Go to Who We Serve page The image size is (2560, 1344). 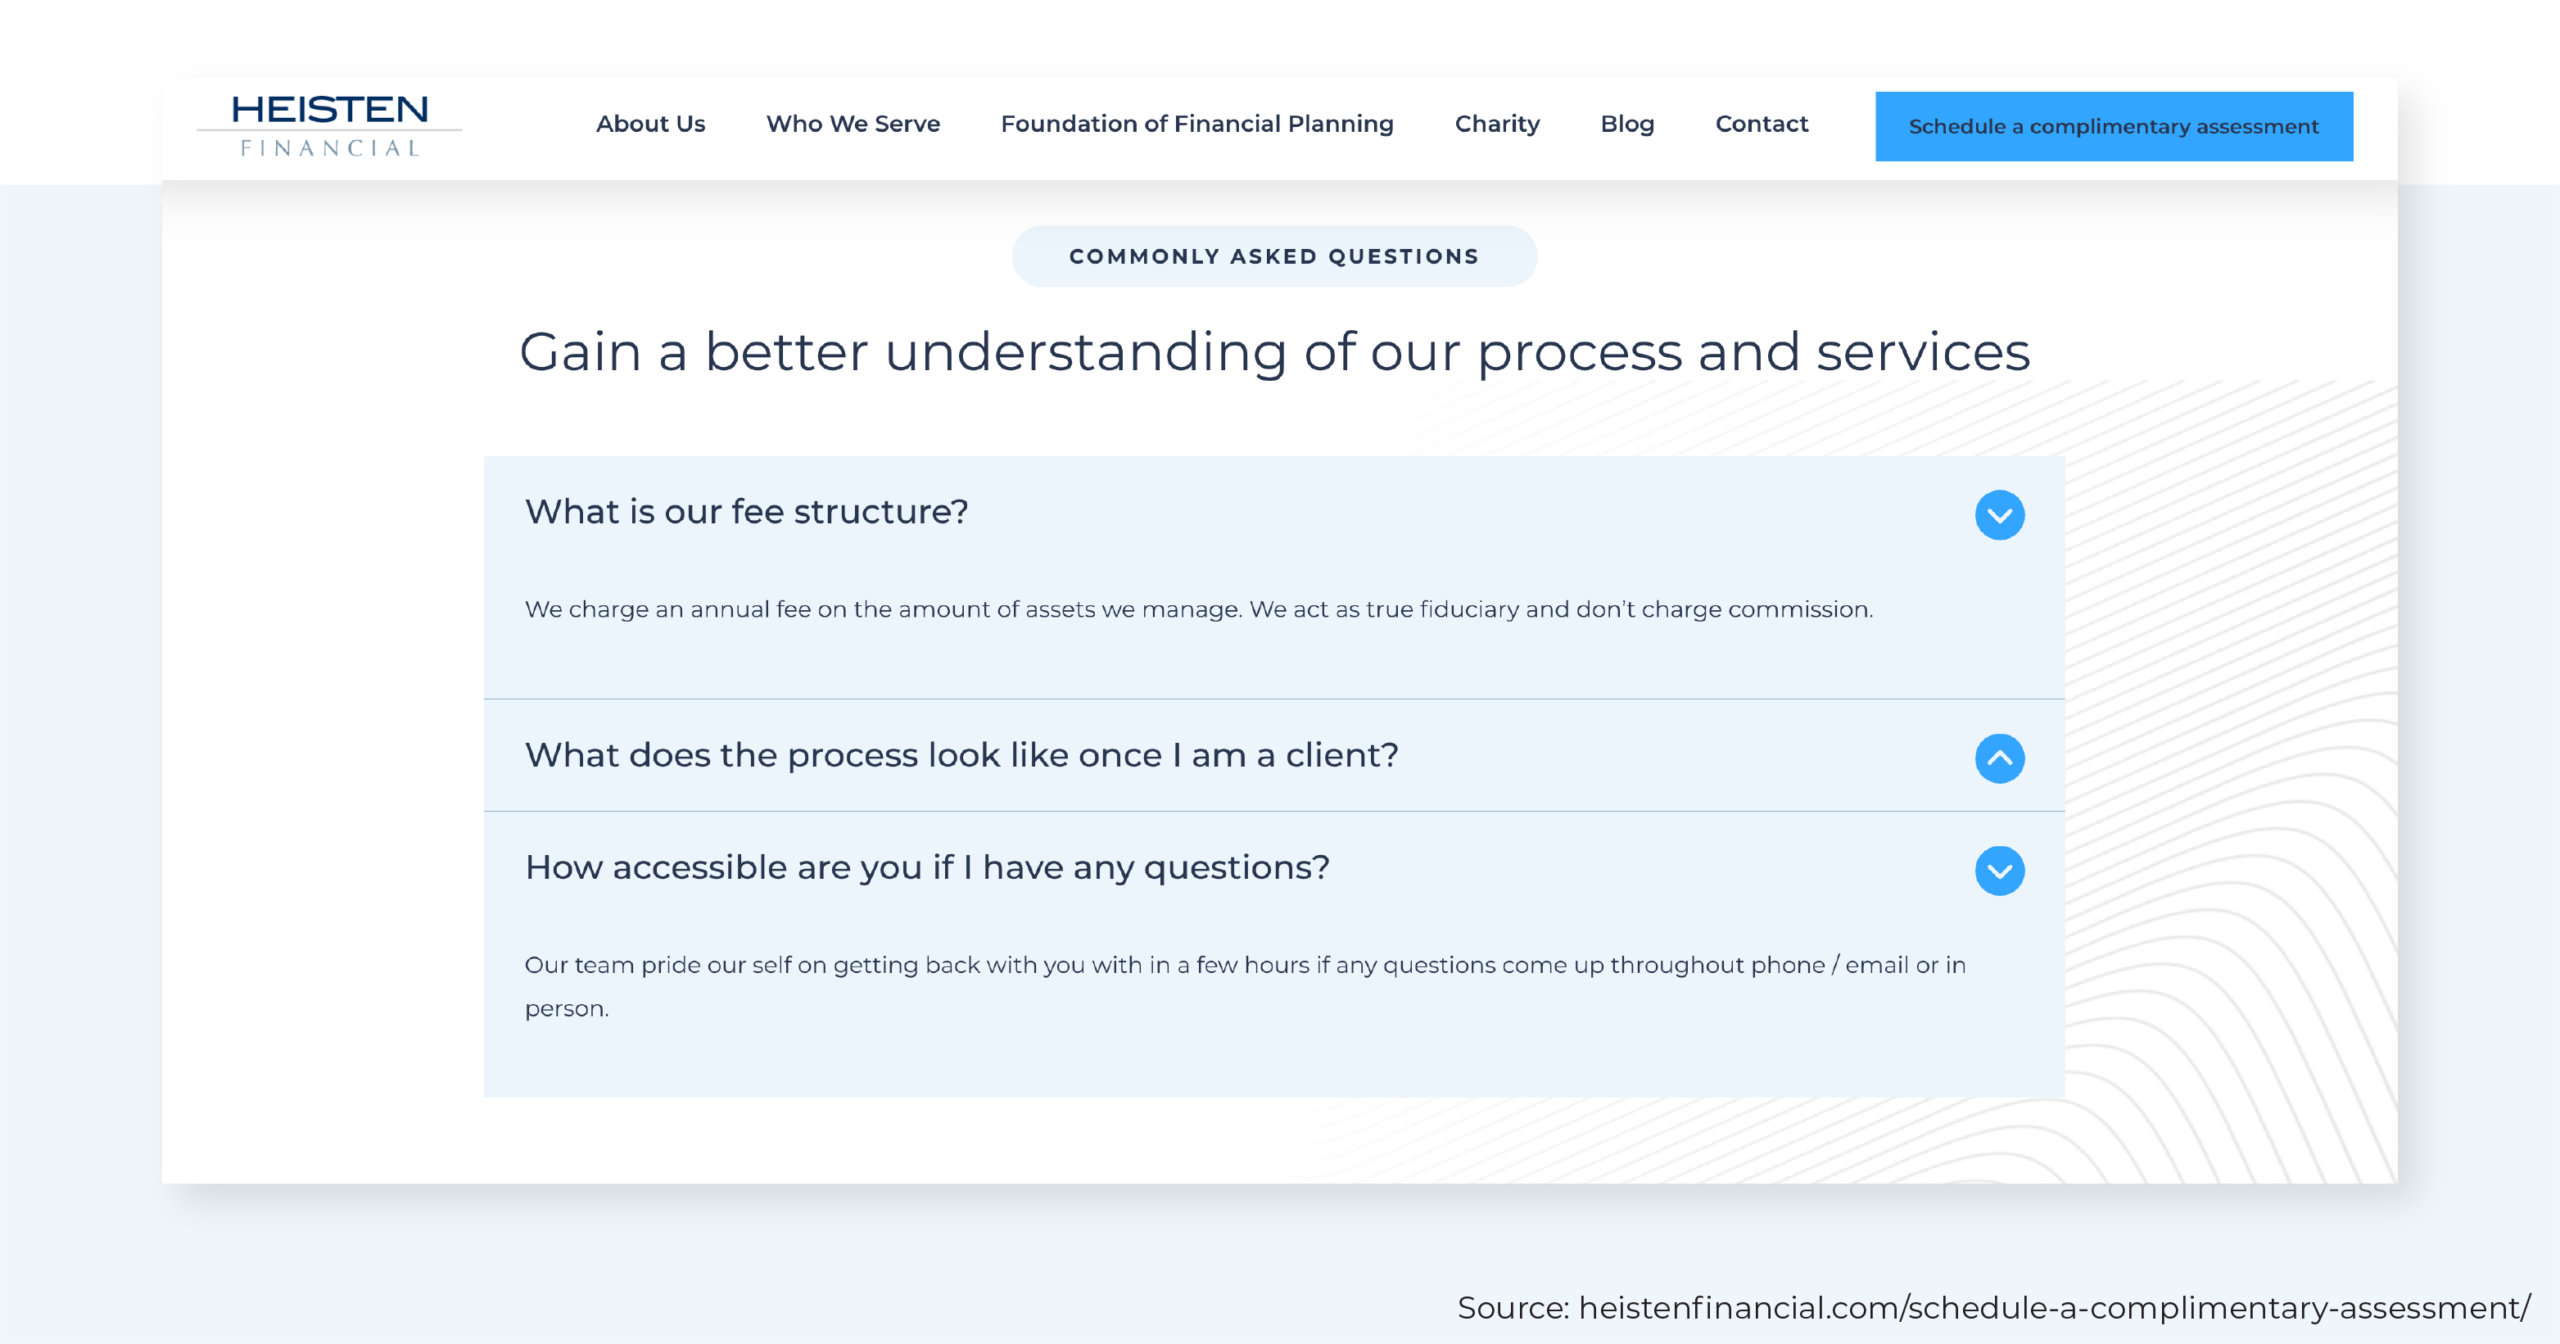click(x=853, y=124)
